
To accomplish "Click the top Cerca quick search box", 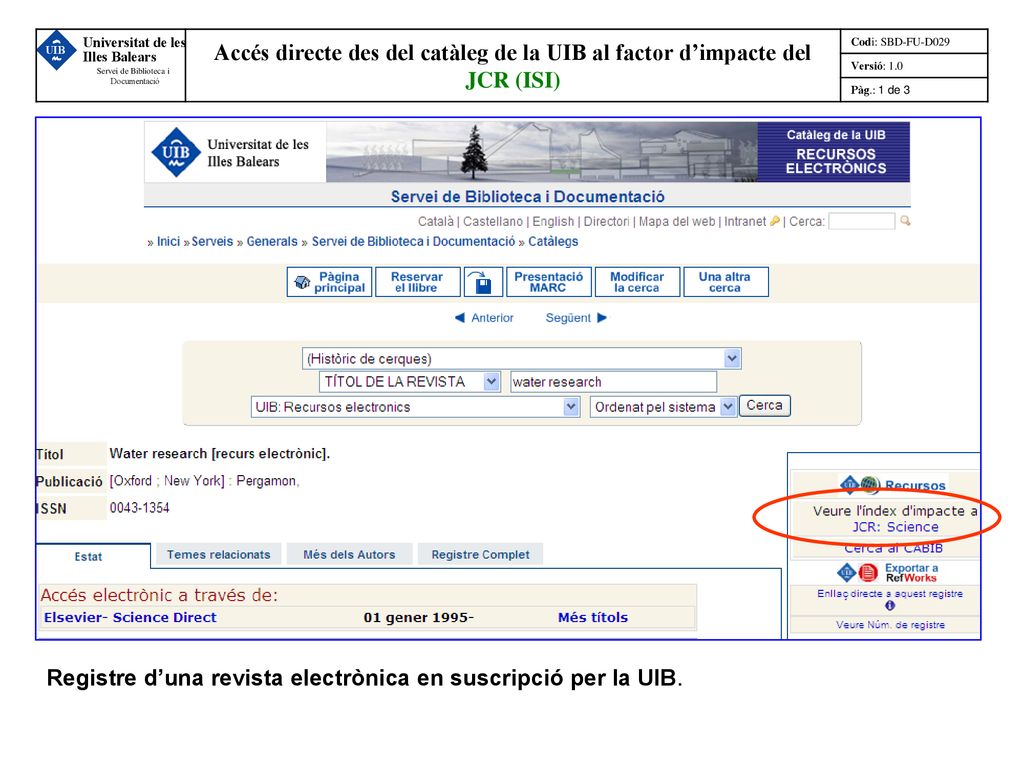I will [861, 221].
